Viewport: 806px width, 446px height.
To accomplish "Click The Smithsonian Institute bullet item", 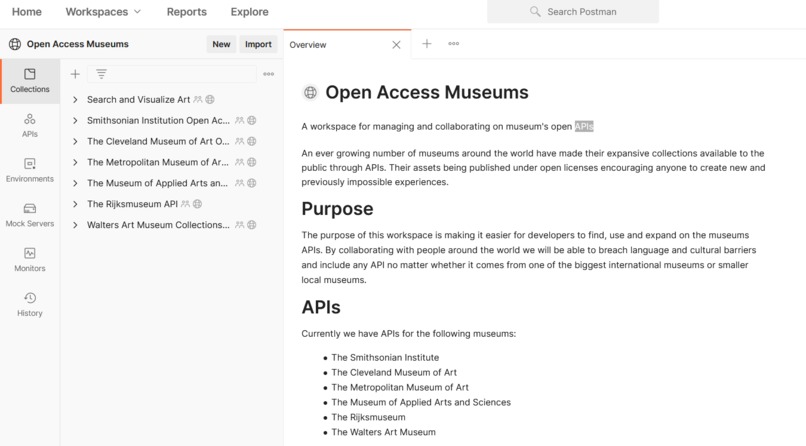I will point(385,358).
